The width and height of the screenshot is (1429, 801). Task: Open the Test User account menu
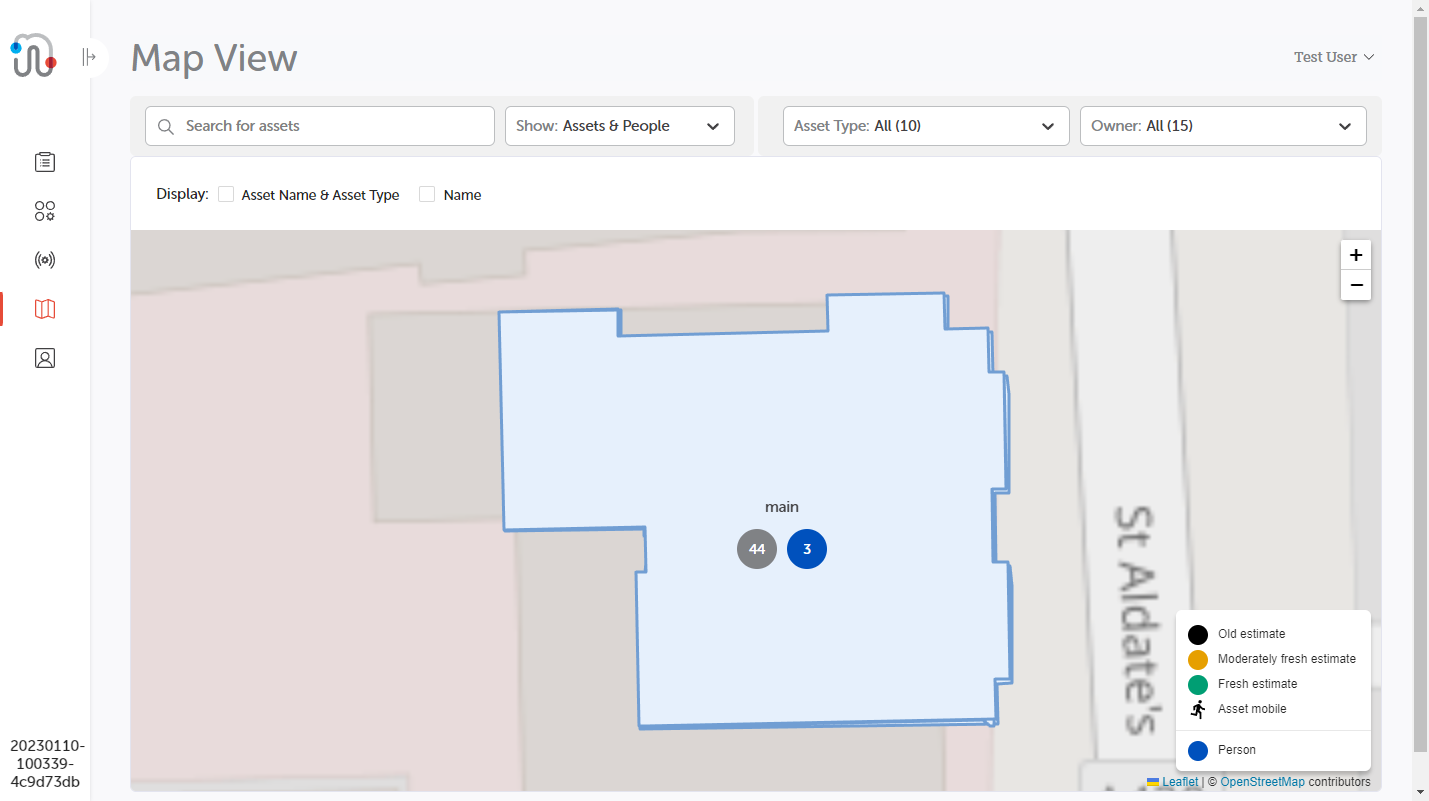pyautogui.click(x=1333, y=57)
